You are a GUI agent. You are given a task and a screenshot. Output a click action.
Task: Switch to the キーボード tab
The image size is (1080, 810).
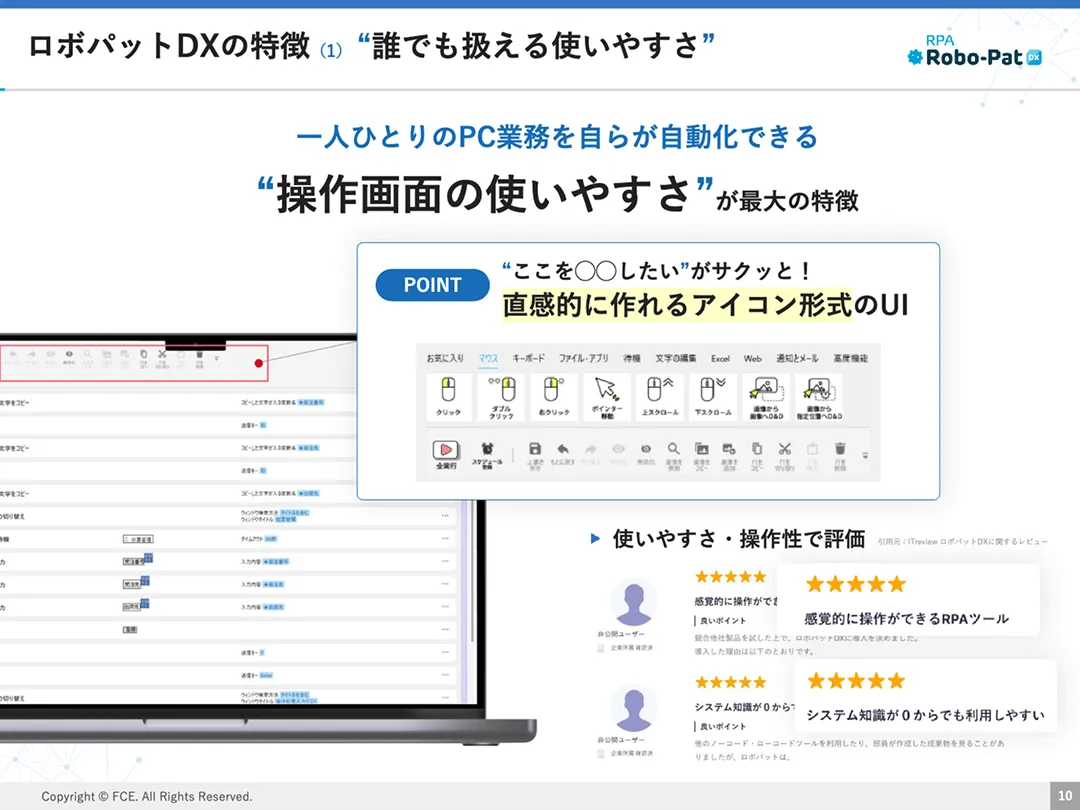[x=529, y=358]
